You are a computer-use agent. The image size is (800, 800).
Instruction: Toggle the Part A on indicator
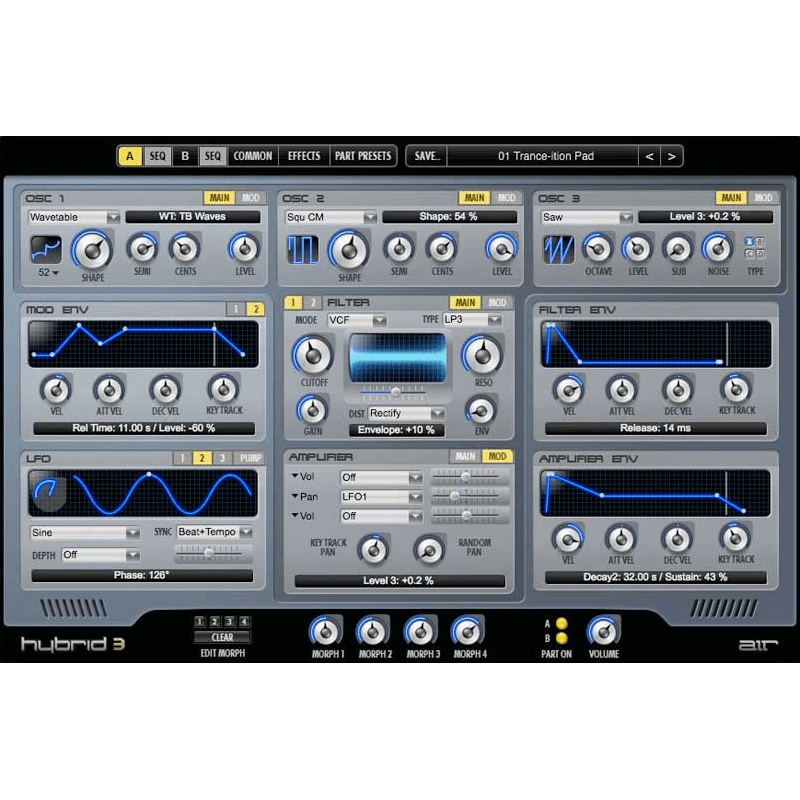coord(561,623)
